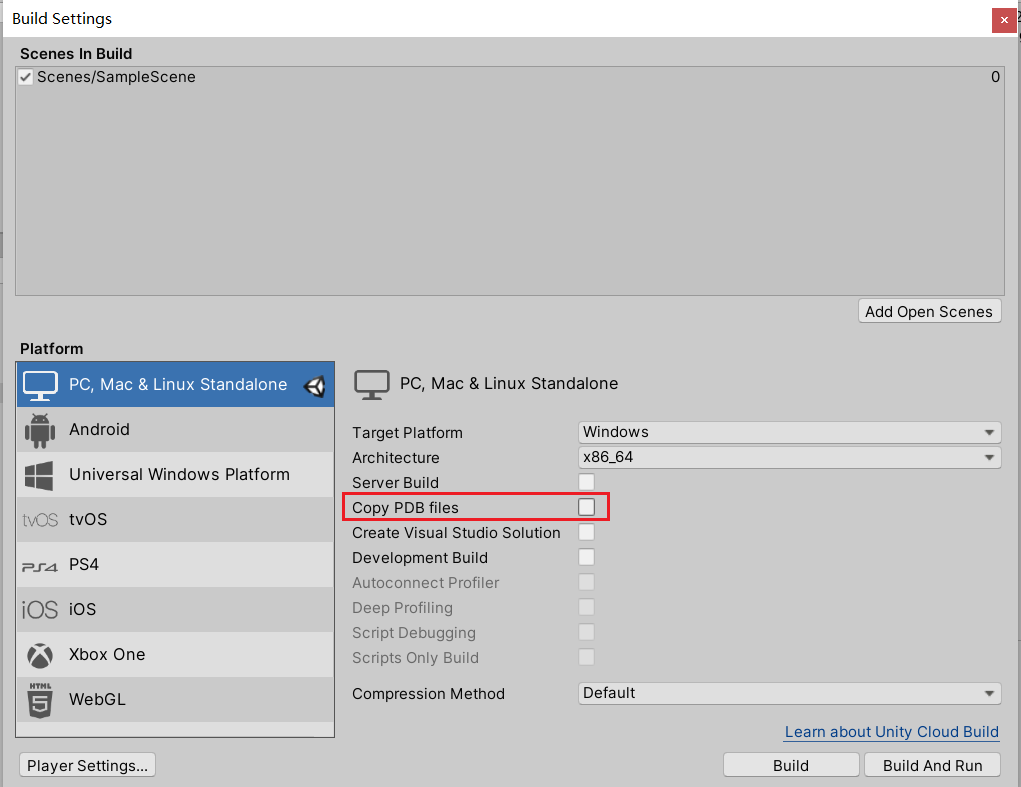The width and height of the screenshot is (1021, 787).
Task: Click the iOS platform icon
Action: pos(40,610)
